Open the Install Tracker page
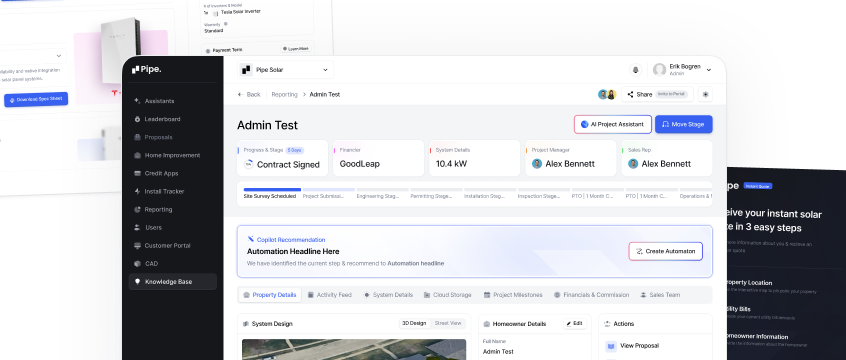The image size is (846, 360). pyautogui.click(x=172, y=192)
